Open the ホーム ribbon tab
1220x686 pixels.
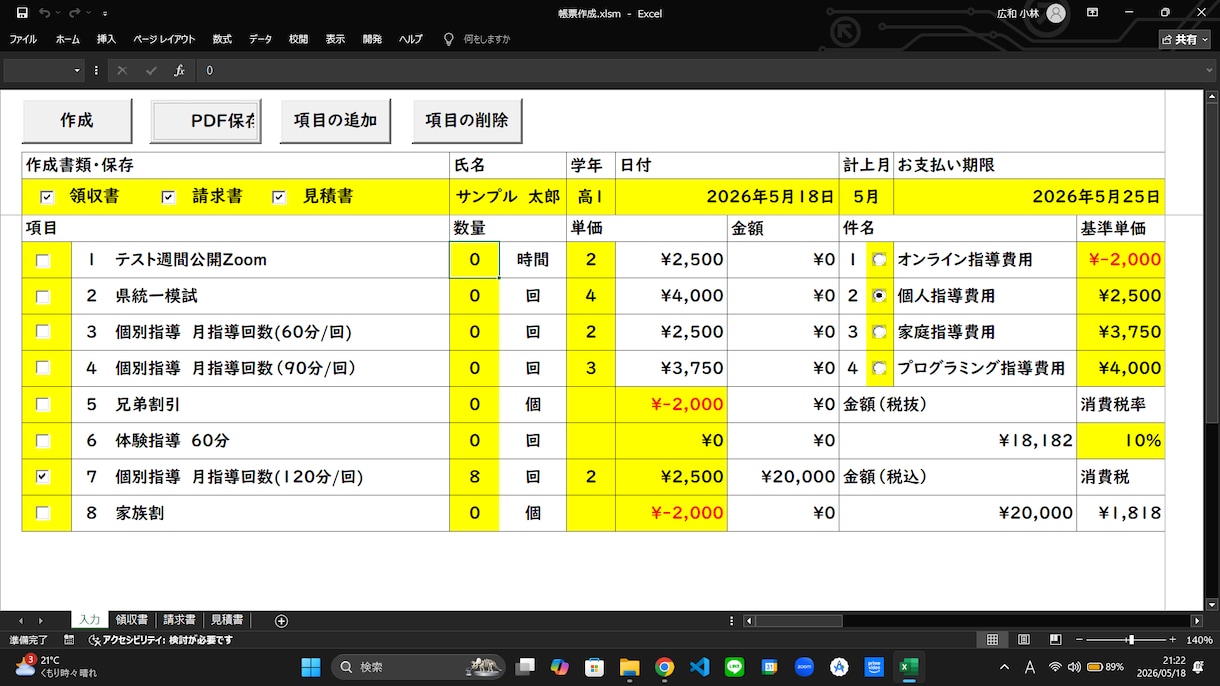coord(68,39)
